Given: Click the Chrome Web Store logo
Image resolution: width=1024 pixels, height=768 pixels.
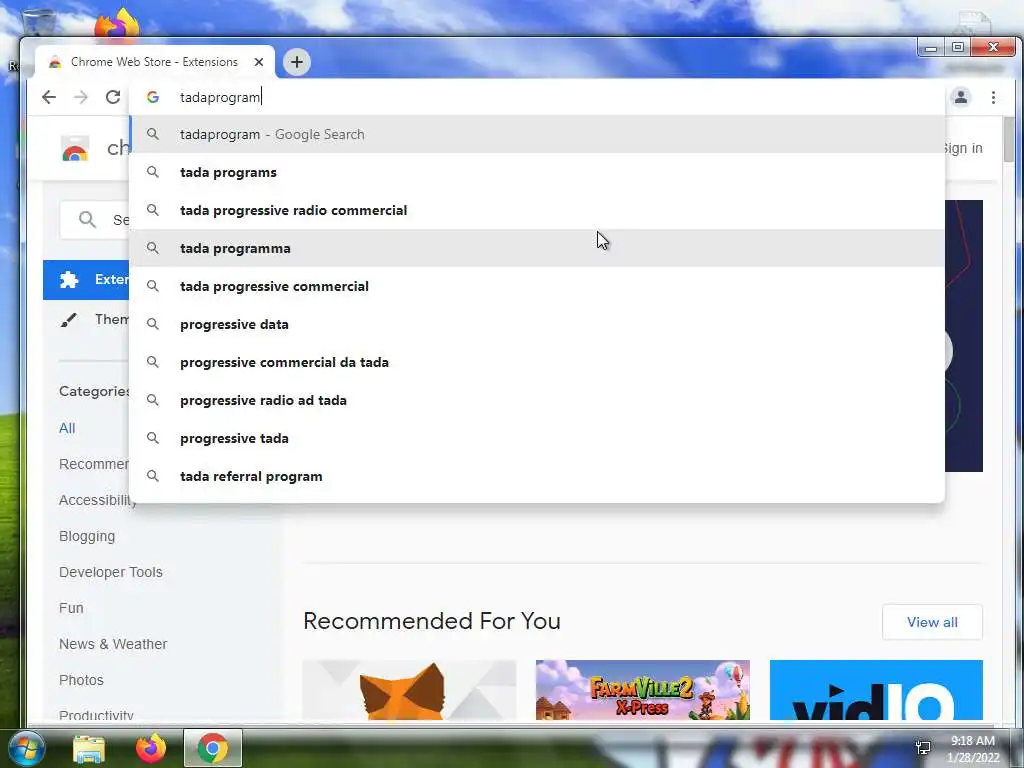Looking at the screenshot, I should pos(74,148).
